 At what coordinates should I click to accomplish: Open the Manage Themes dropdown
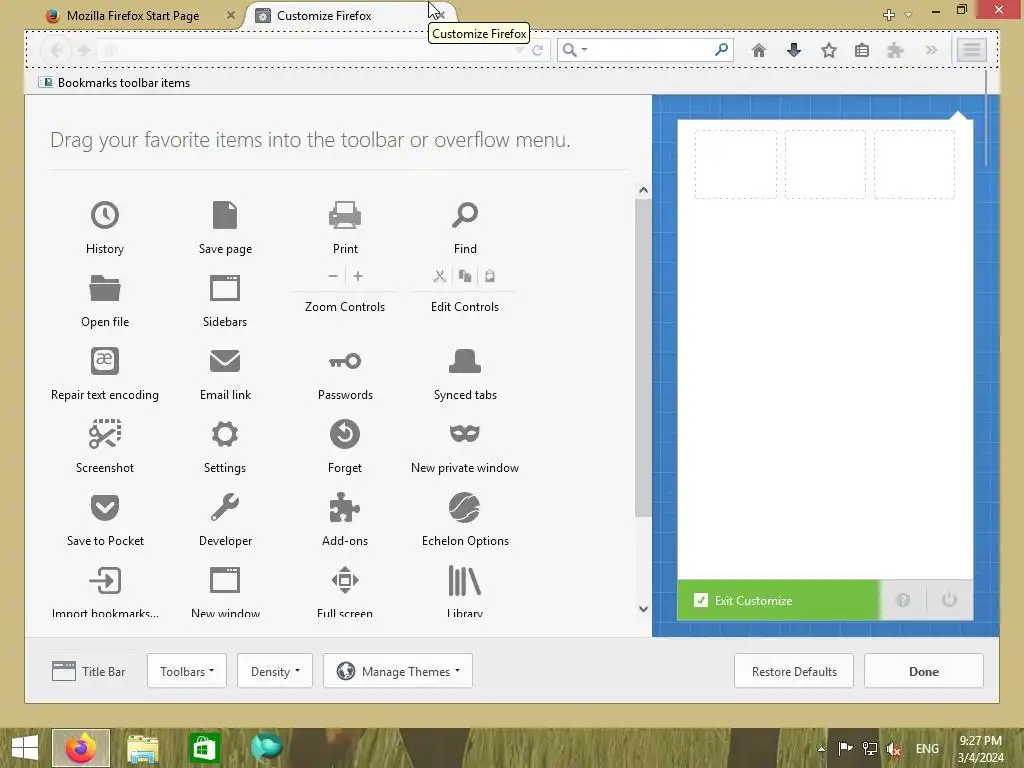coord(398,671)
